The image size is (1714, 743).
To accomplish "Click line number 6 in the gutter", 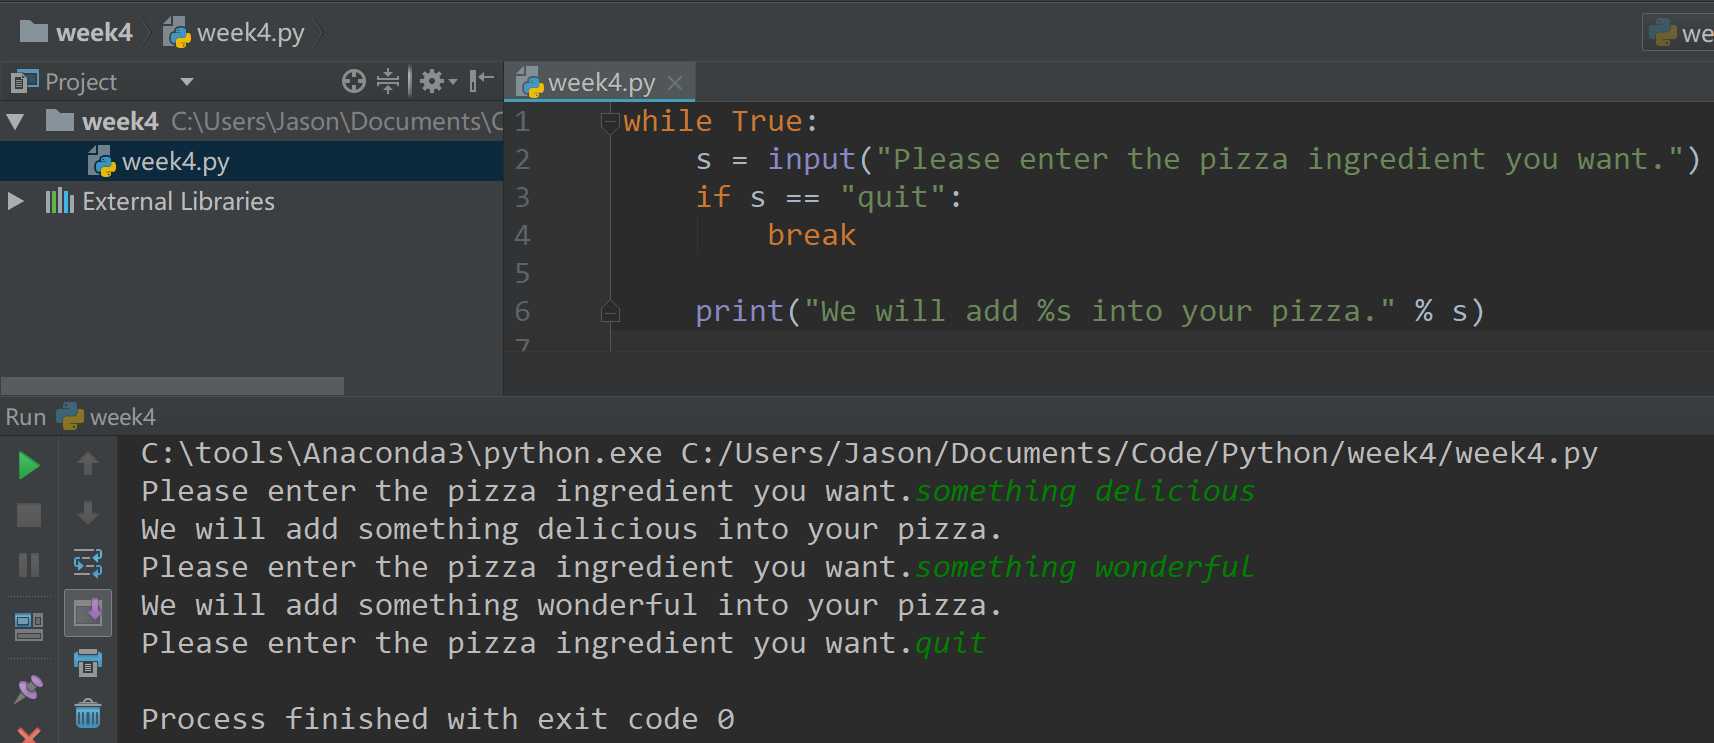I will pos(522,312).
